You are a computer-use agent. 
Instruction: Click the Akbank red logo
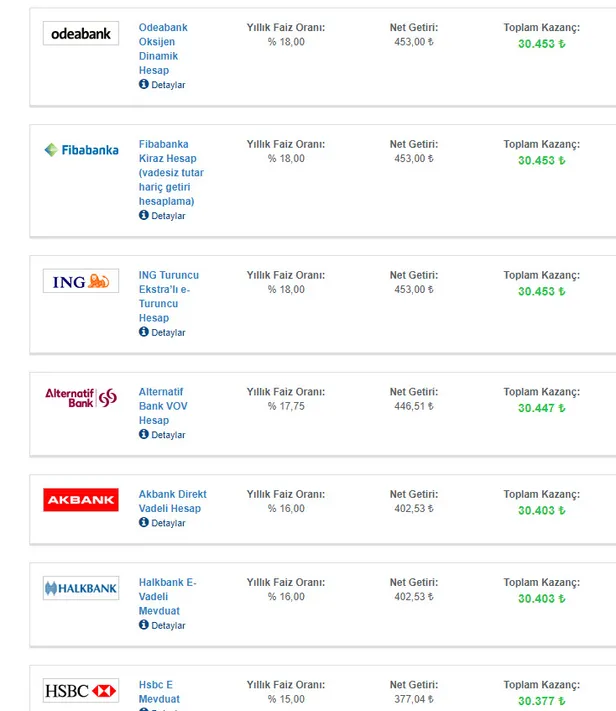(x=81, y=500)
